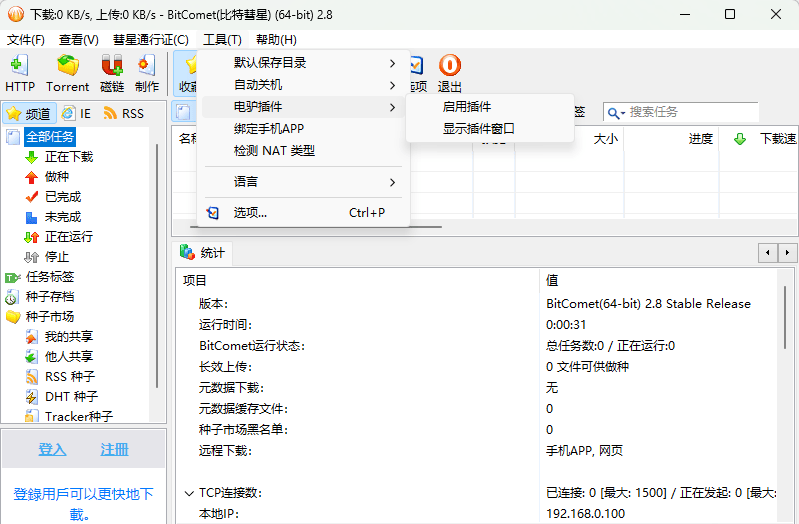
Task: Click the 项目 column header
Action: (358, 280)
